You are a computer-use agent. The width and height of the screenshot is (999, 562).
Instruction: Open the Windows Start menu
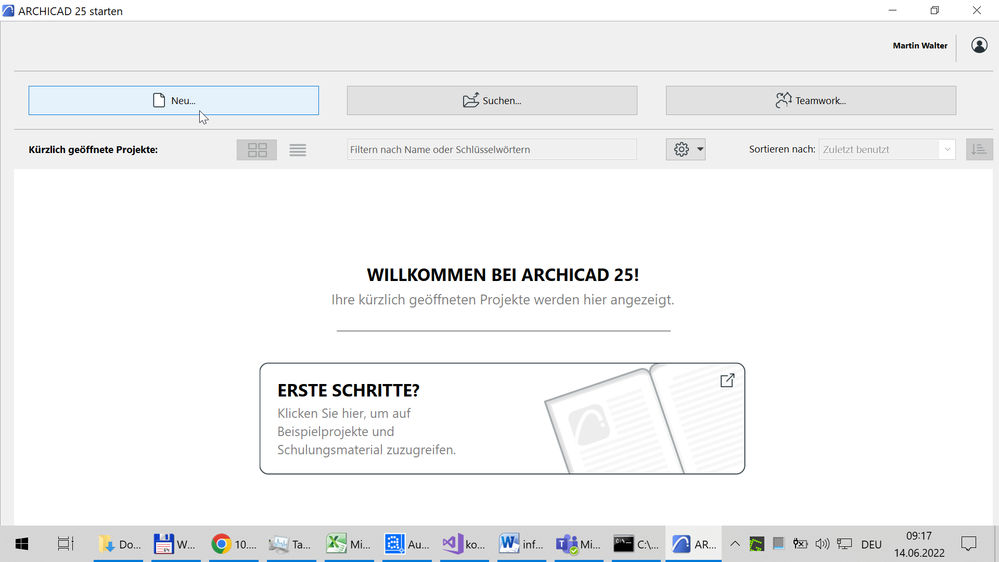coord(22,544)
